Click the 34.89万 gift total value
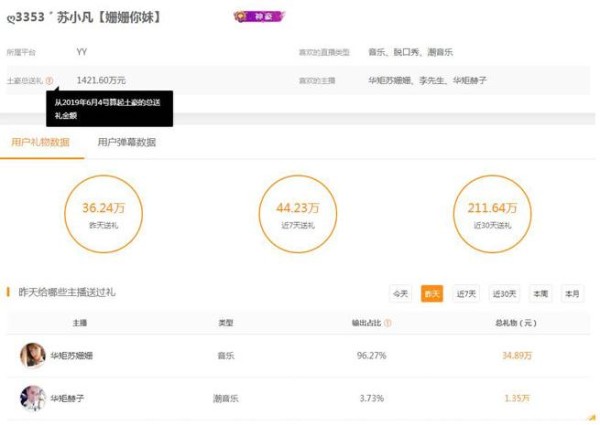The image size is (600, 425). click(517, 356)
